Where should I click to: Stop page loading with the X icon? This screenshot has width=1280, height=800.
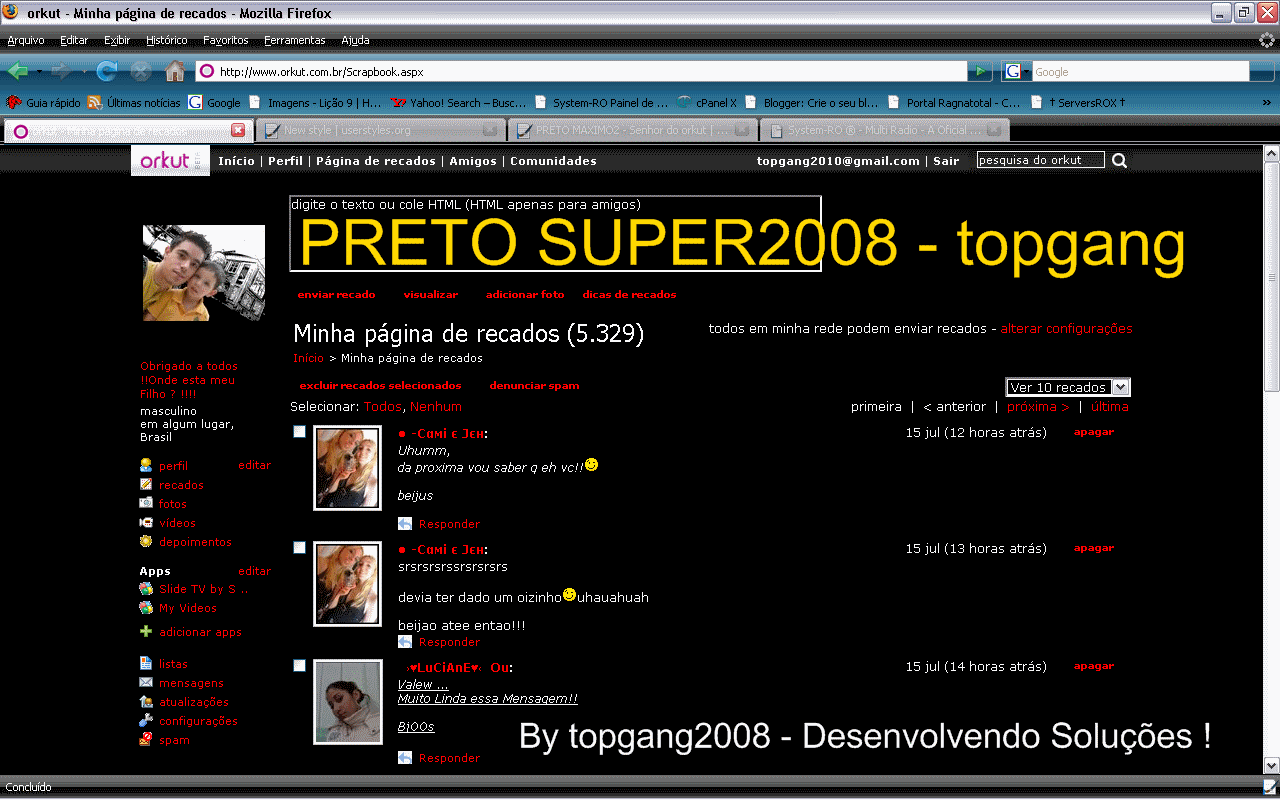(141, 71)
